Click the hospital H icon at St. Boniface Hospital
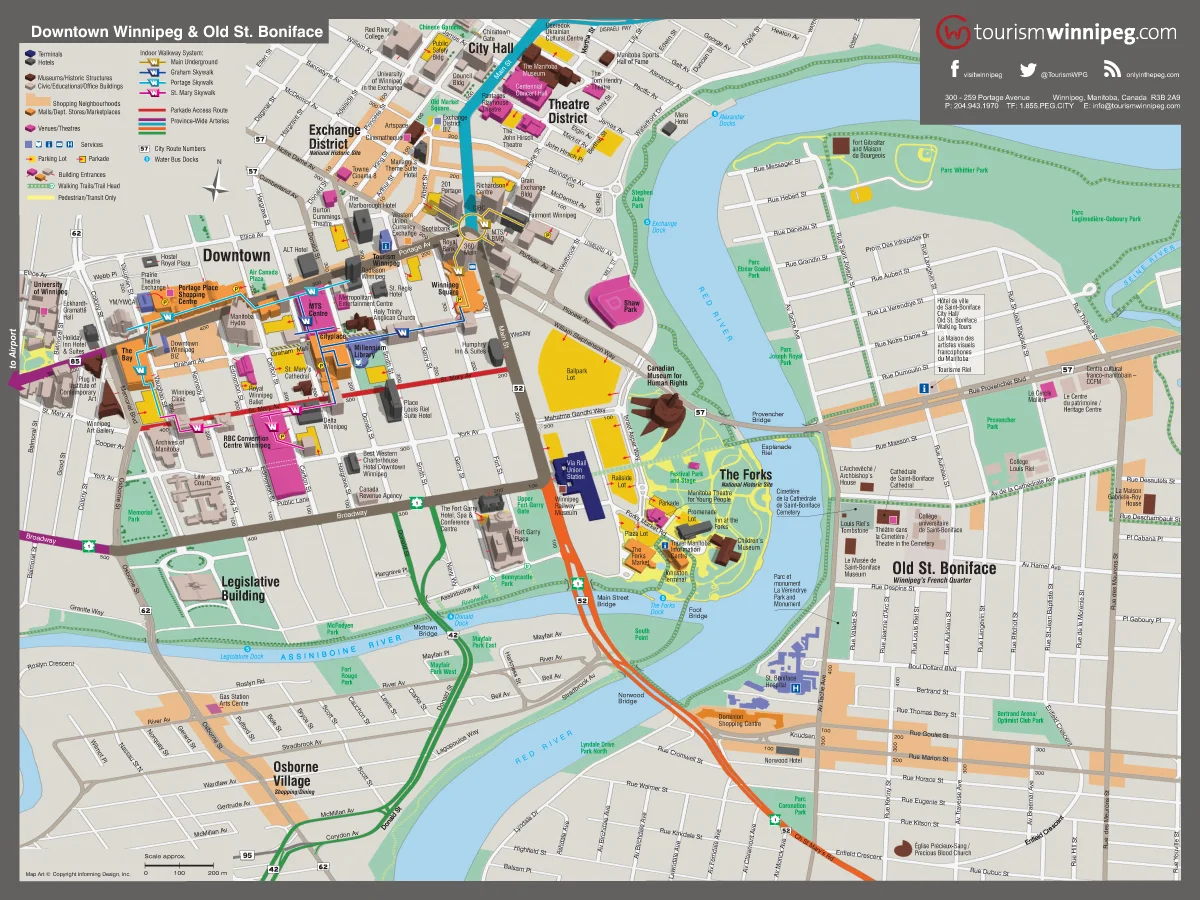 (x=797, y=687)
